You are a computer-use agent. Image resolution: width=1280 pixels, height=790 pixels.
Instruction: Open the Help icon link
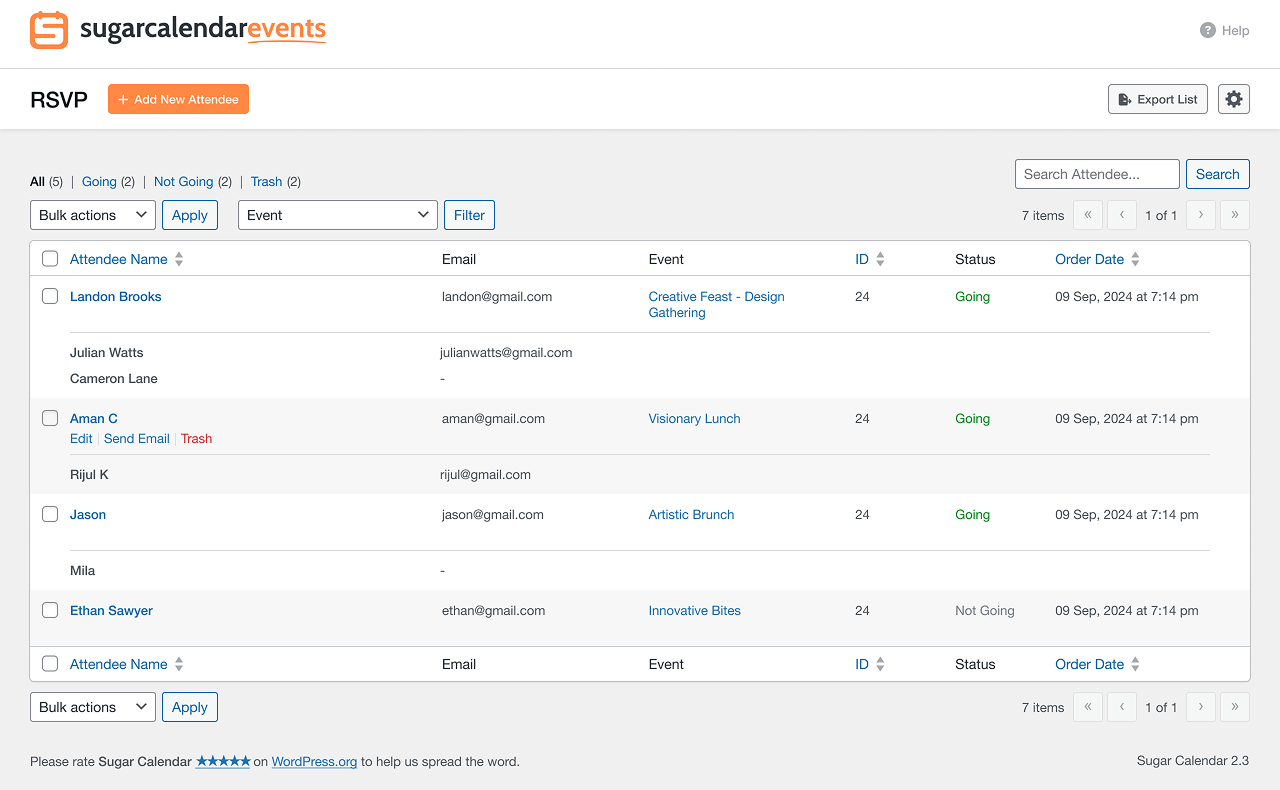pyautogui.click(x=1208, y=30)
